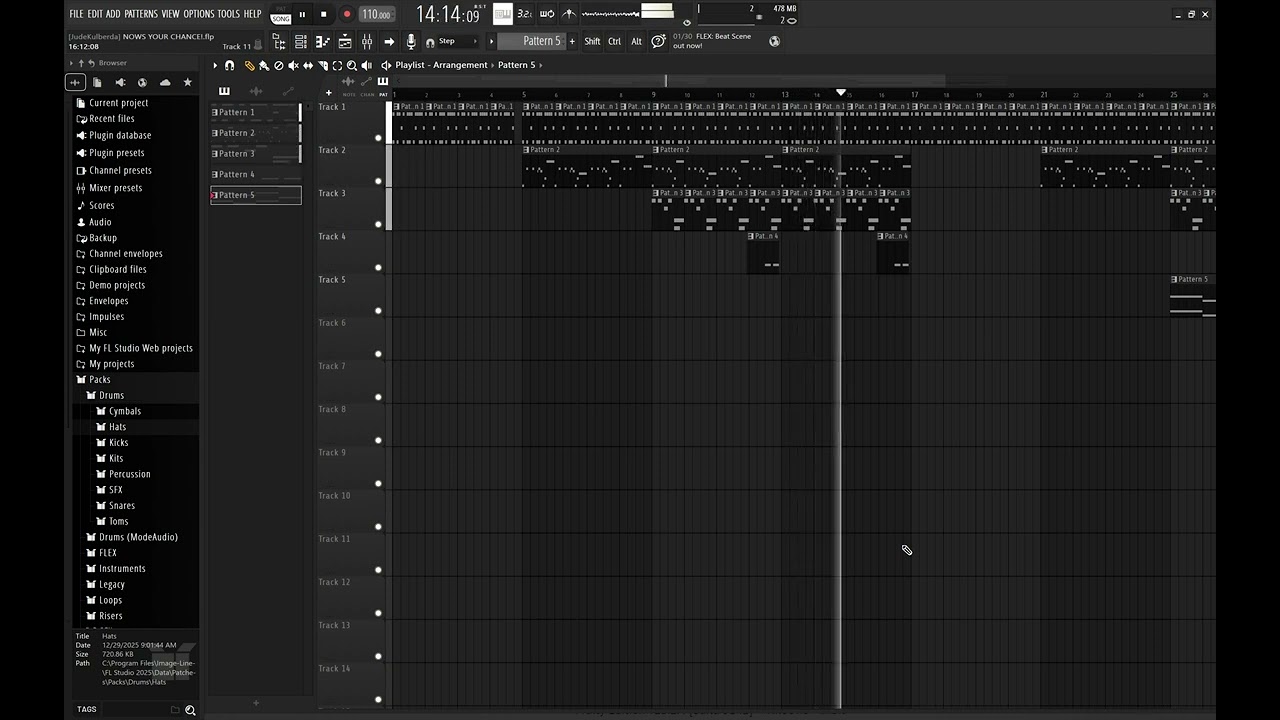Show browser favorites star tab
The width and height of the screenshot is (1280, 720).
[187, 82]
